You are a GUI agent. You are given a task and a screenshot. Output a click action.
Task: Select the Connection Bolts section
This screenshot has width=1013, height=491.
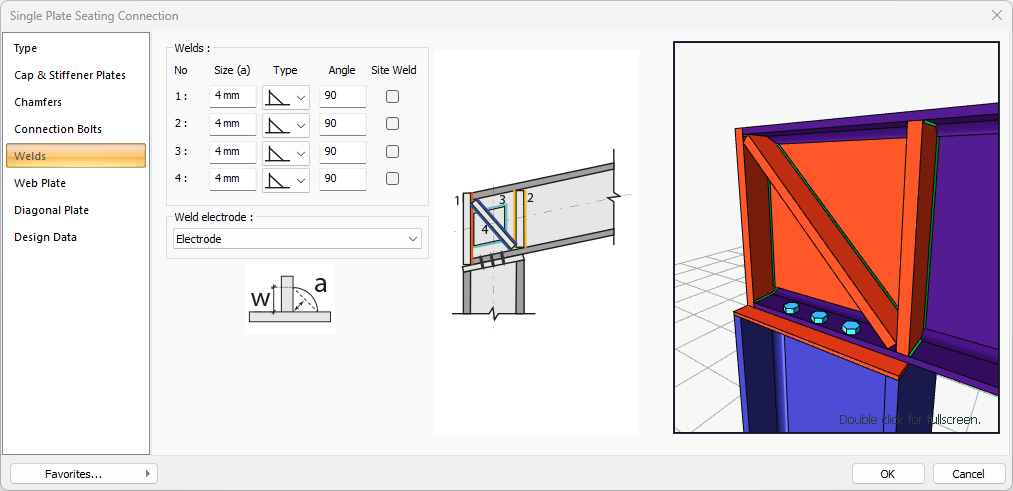[x=76, y=129]
